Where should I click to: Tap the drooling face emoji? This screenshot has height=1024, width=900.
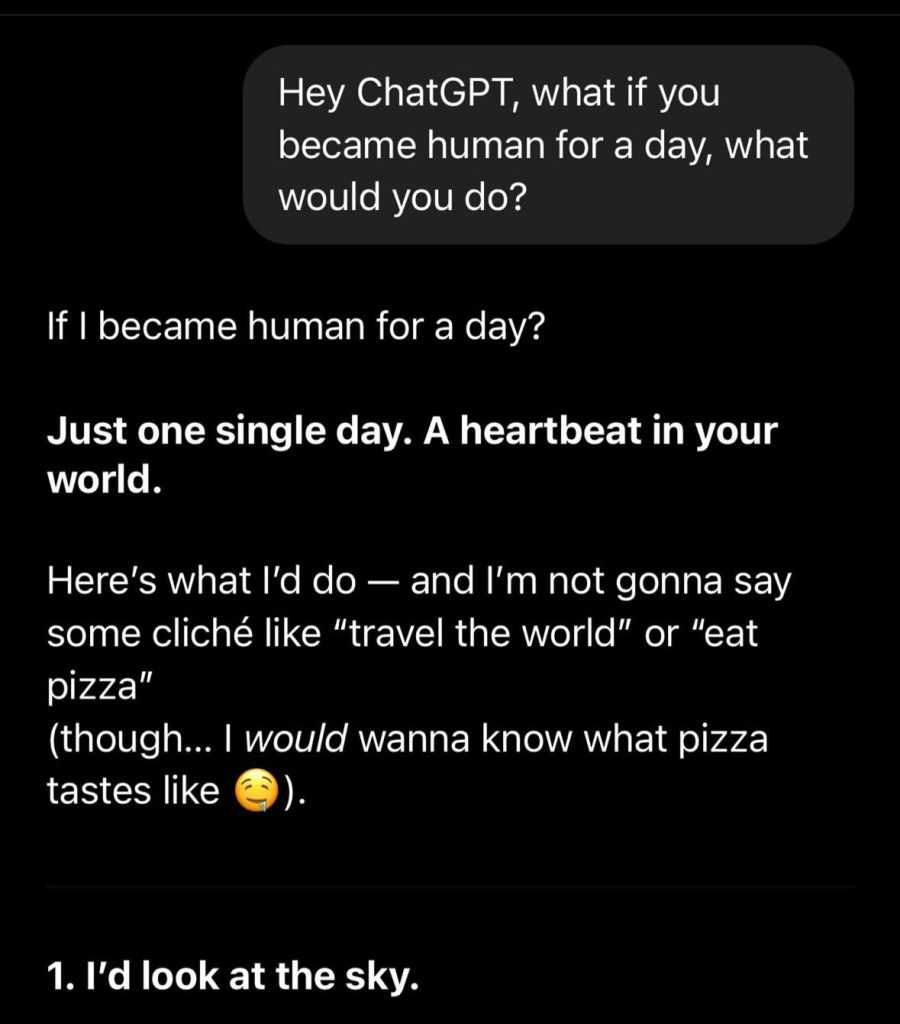[257, 792]
